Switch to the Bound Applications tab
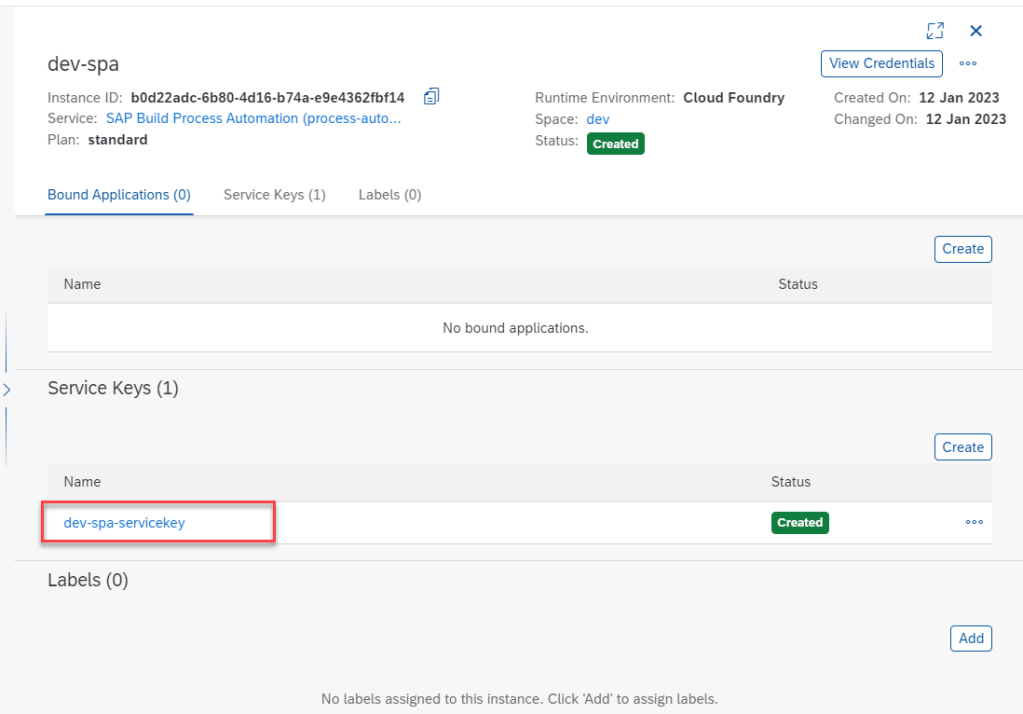The image size is (1023, 714). (x=119, y=195)
